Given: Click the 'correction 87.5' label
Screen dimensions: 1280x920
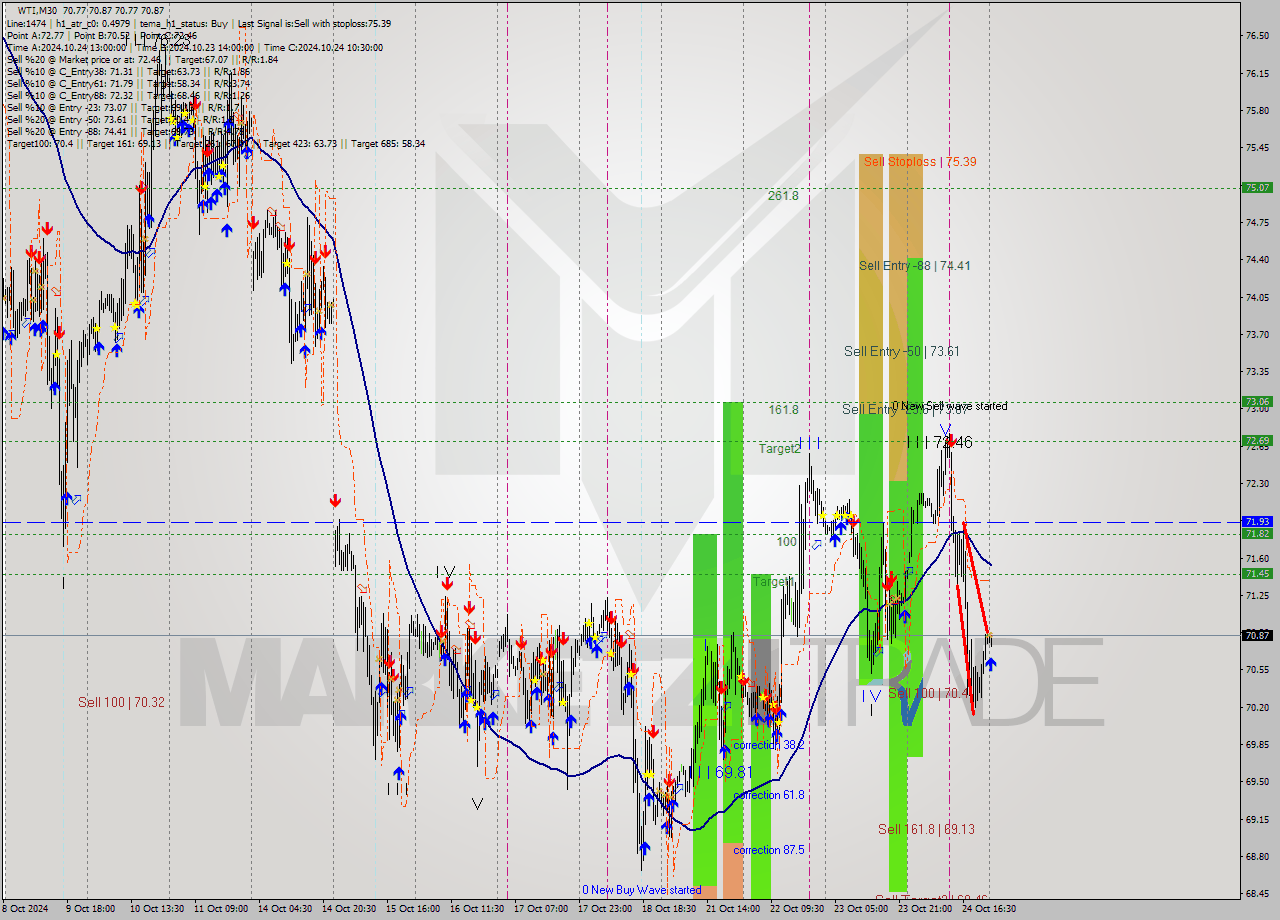Looking at the screenshot, I should click(769, 850).
